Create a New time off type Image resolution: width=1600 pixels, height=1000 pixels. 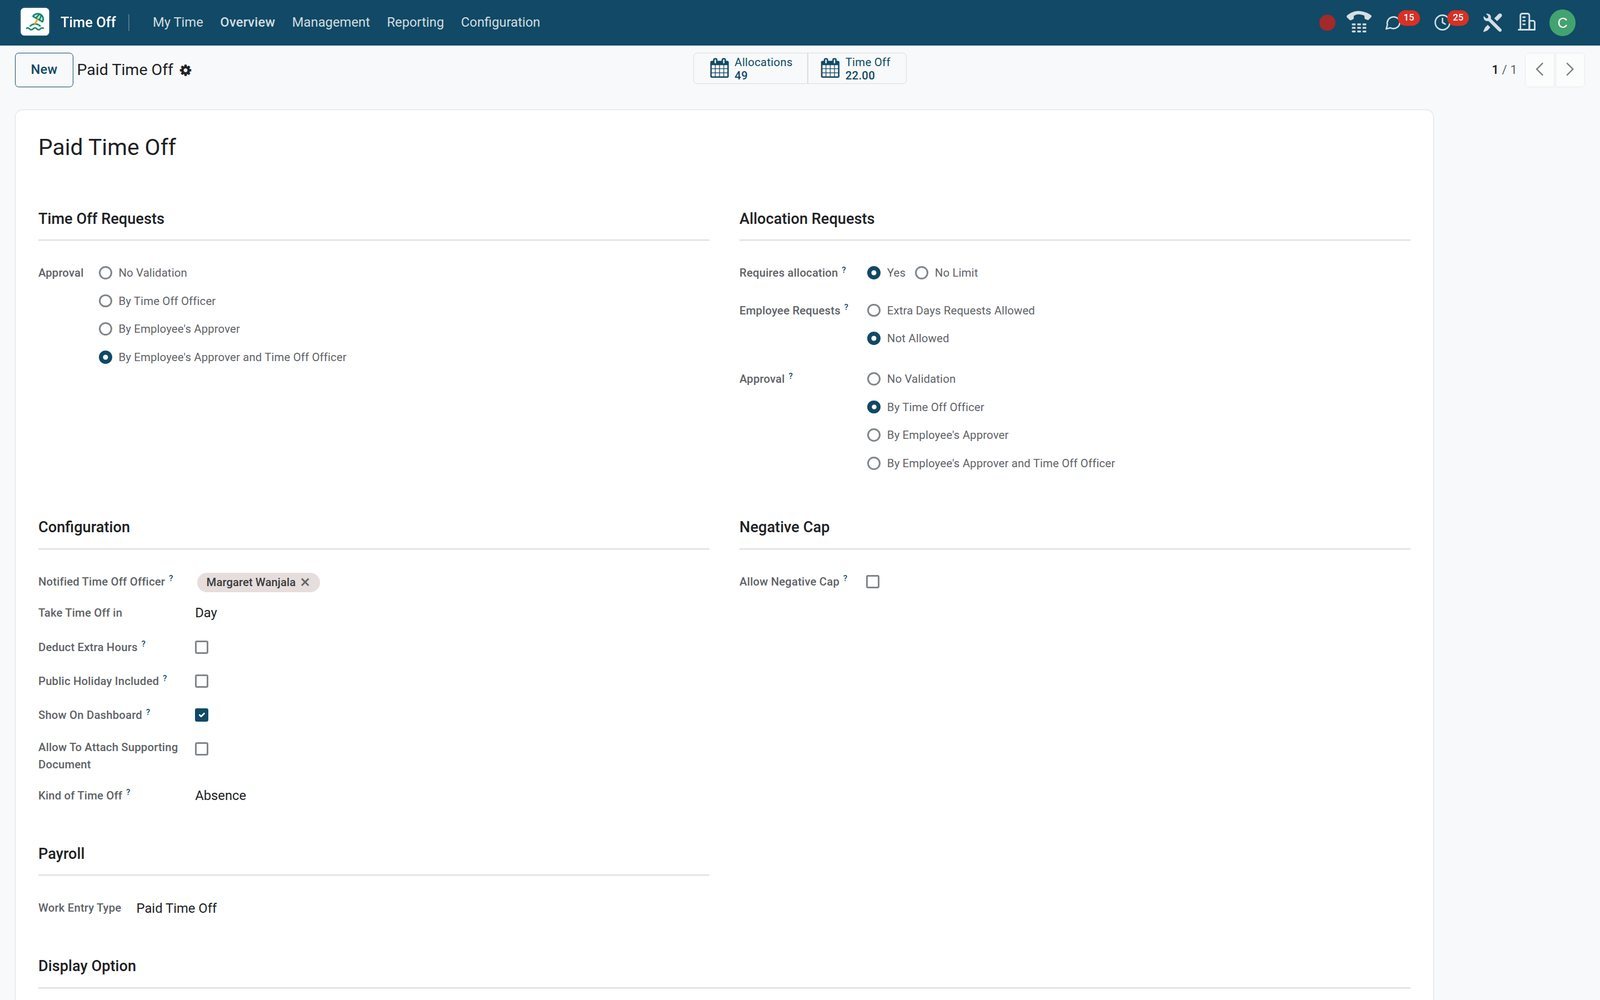point(44,70)
